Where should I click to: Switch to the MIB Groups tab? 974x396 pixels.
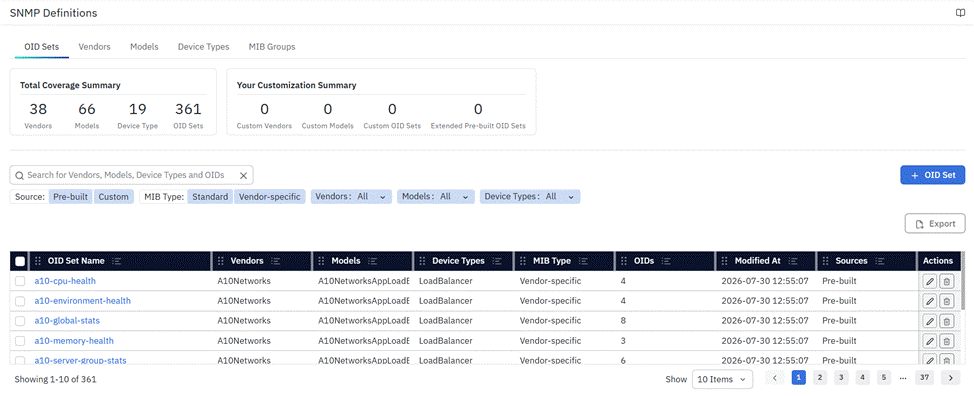tap(272, 47)
